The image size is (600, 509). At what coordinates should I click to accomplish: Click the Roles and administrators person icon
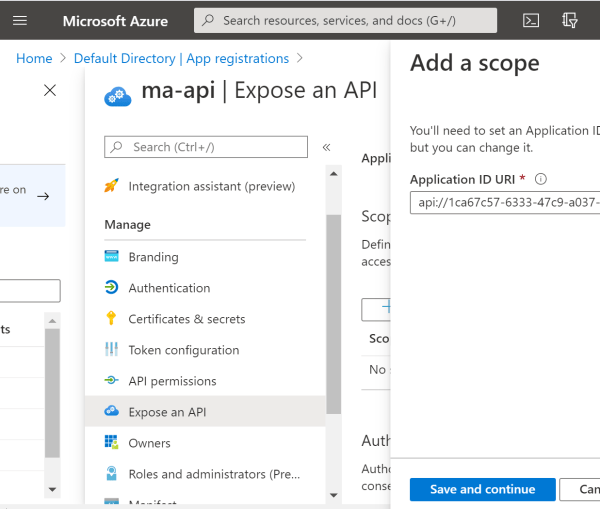pos(111,473)
